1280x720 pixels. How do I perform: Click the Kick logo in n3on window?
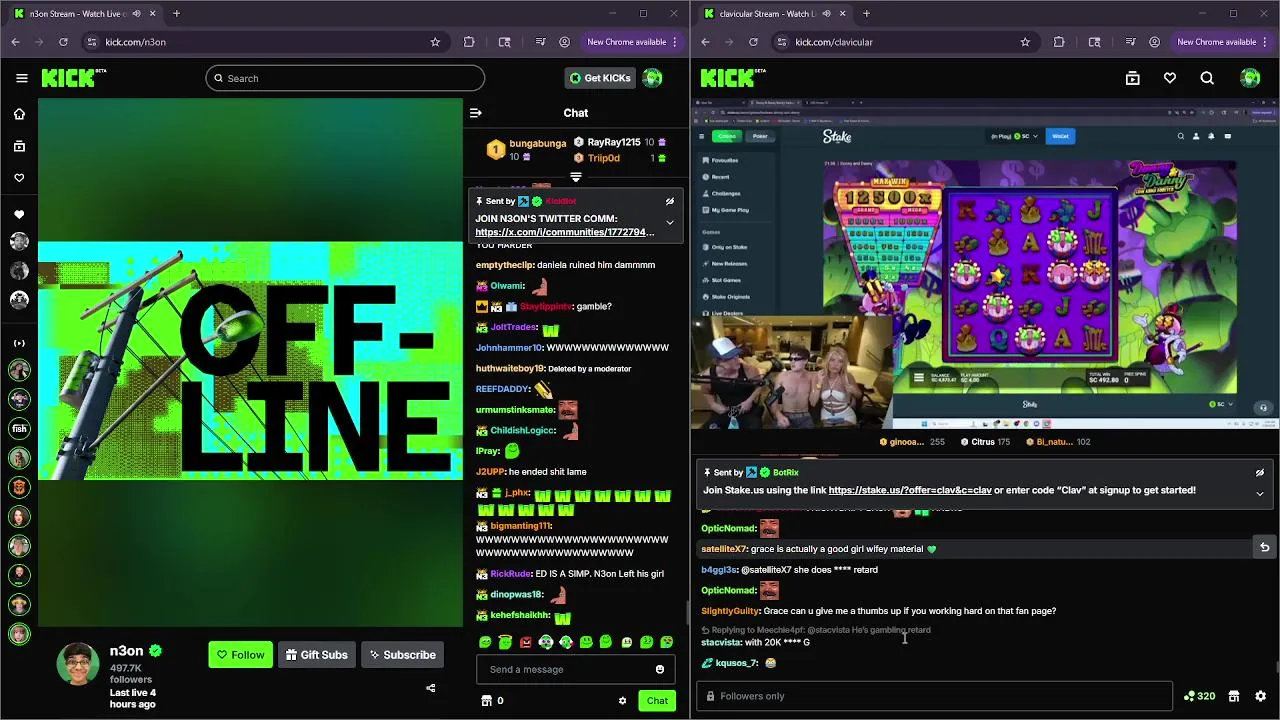[73, 78]
